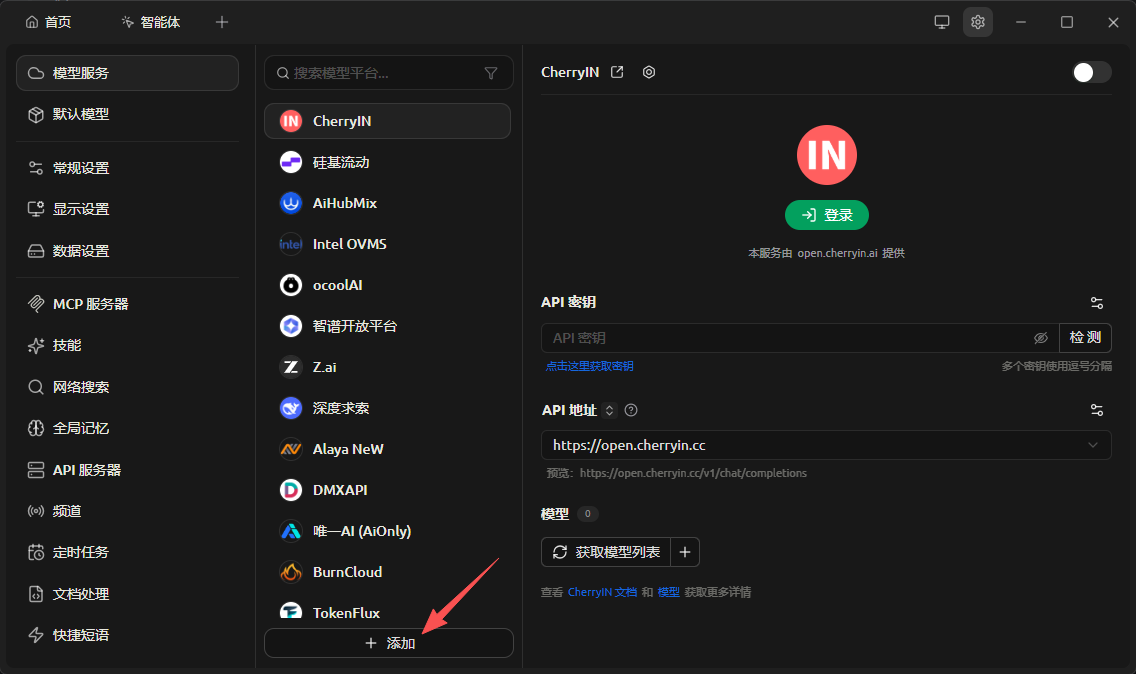The image size is (1136, 674).
Task: Open API 地址 settings sliders icon
Action: [x=1097, y=410]
